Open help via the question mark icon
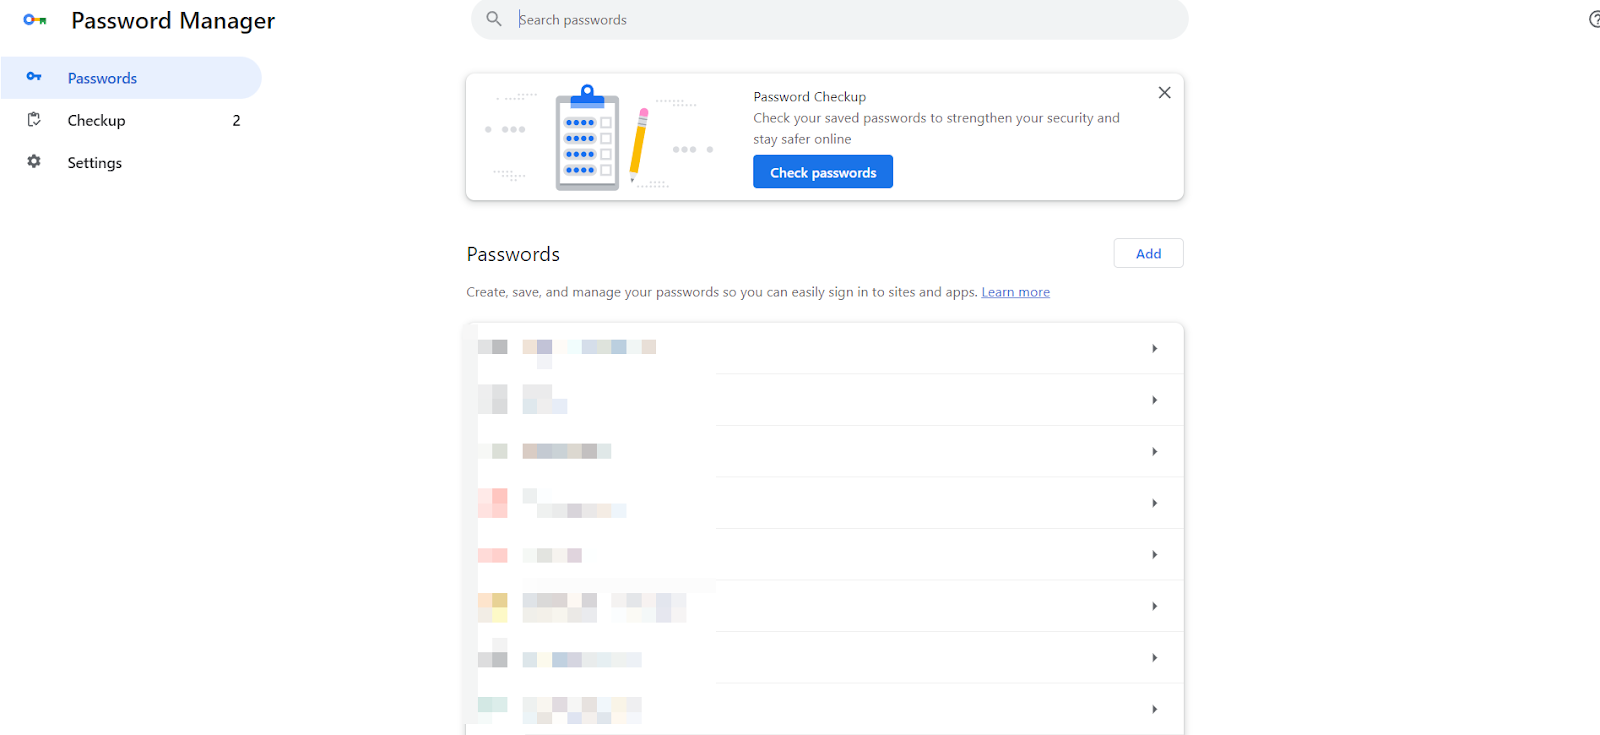This screenshot has width=1600, height=735. click(1595, 19)
